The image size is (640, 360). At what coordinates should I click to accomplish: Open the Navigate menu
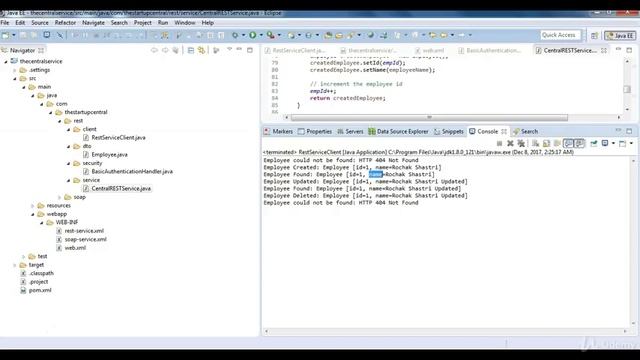pos(93,23)
